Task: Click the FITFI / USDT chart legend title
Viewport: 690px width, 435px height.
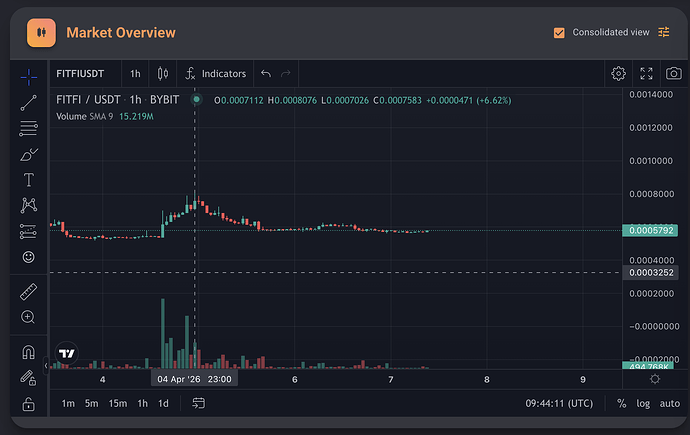Action: coord(117,100)
